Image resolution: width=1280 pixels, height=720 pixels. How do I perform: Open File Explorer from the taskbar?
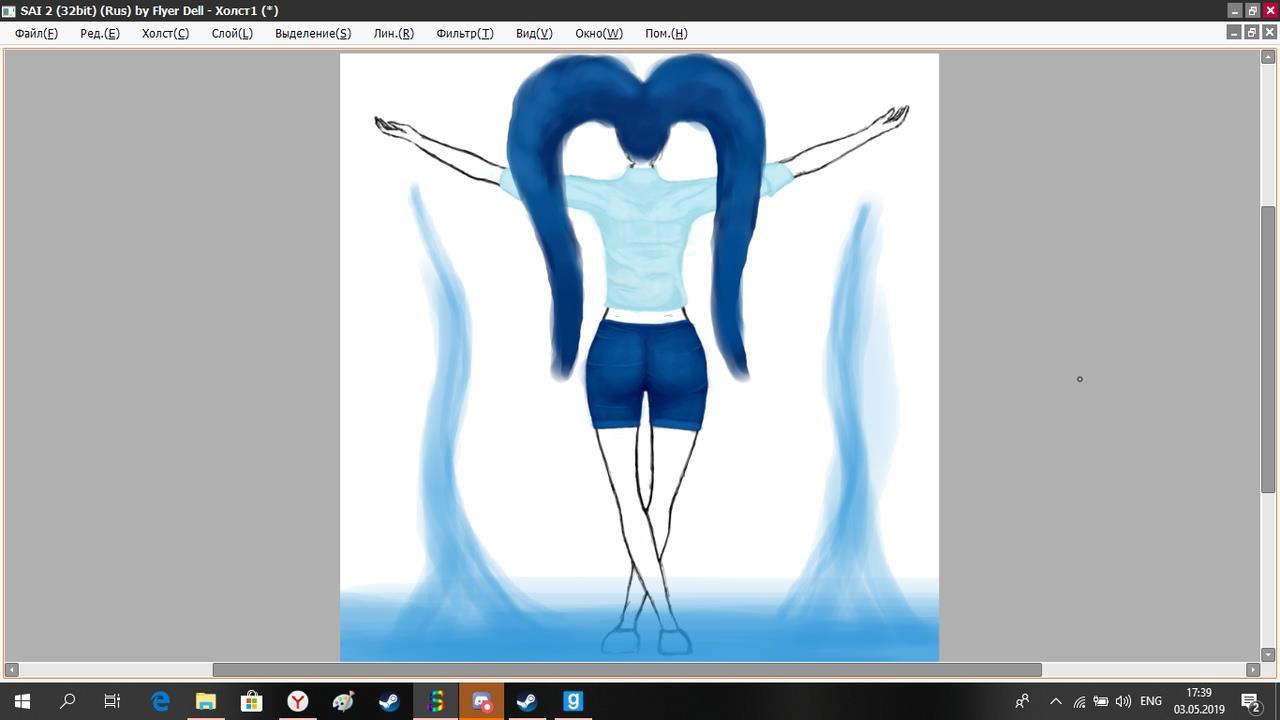(206, 701)
